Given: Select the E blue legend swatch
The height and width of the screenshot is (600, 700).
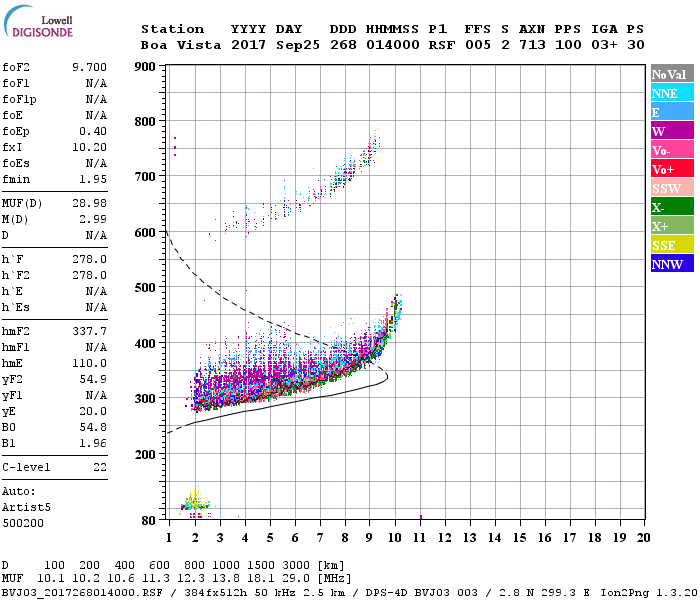Looking at the screenshot, I should coord(672,112).
